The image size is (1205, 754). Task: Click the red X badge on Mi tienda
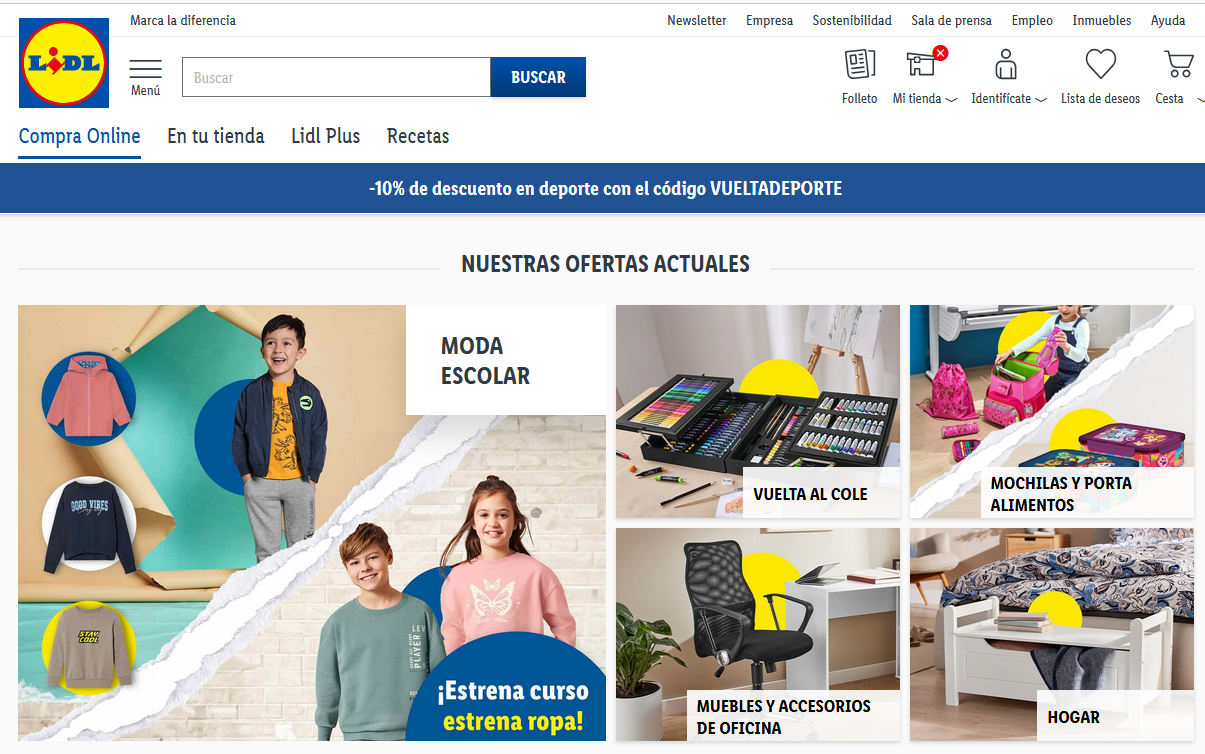click(x=940, y=53)
